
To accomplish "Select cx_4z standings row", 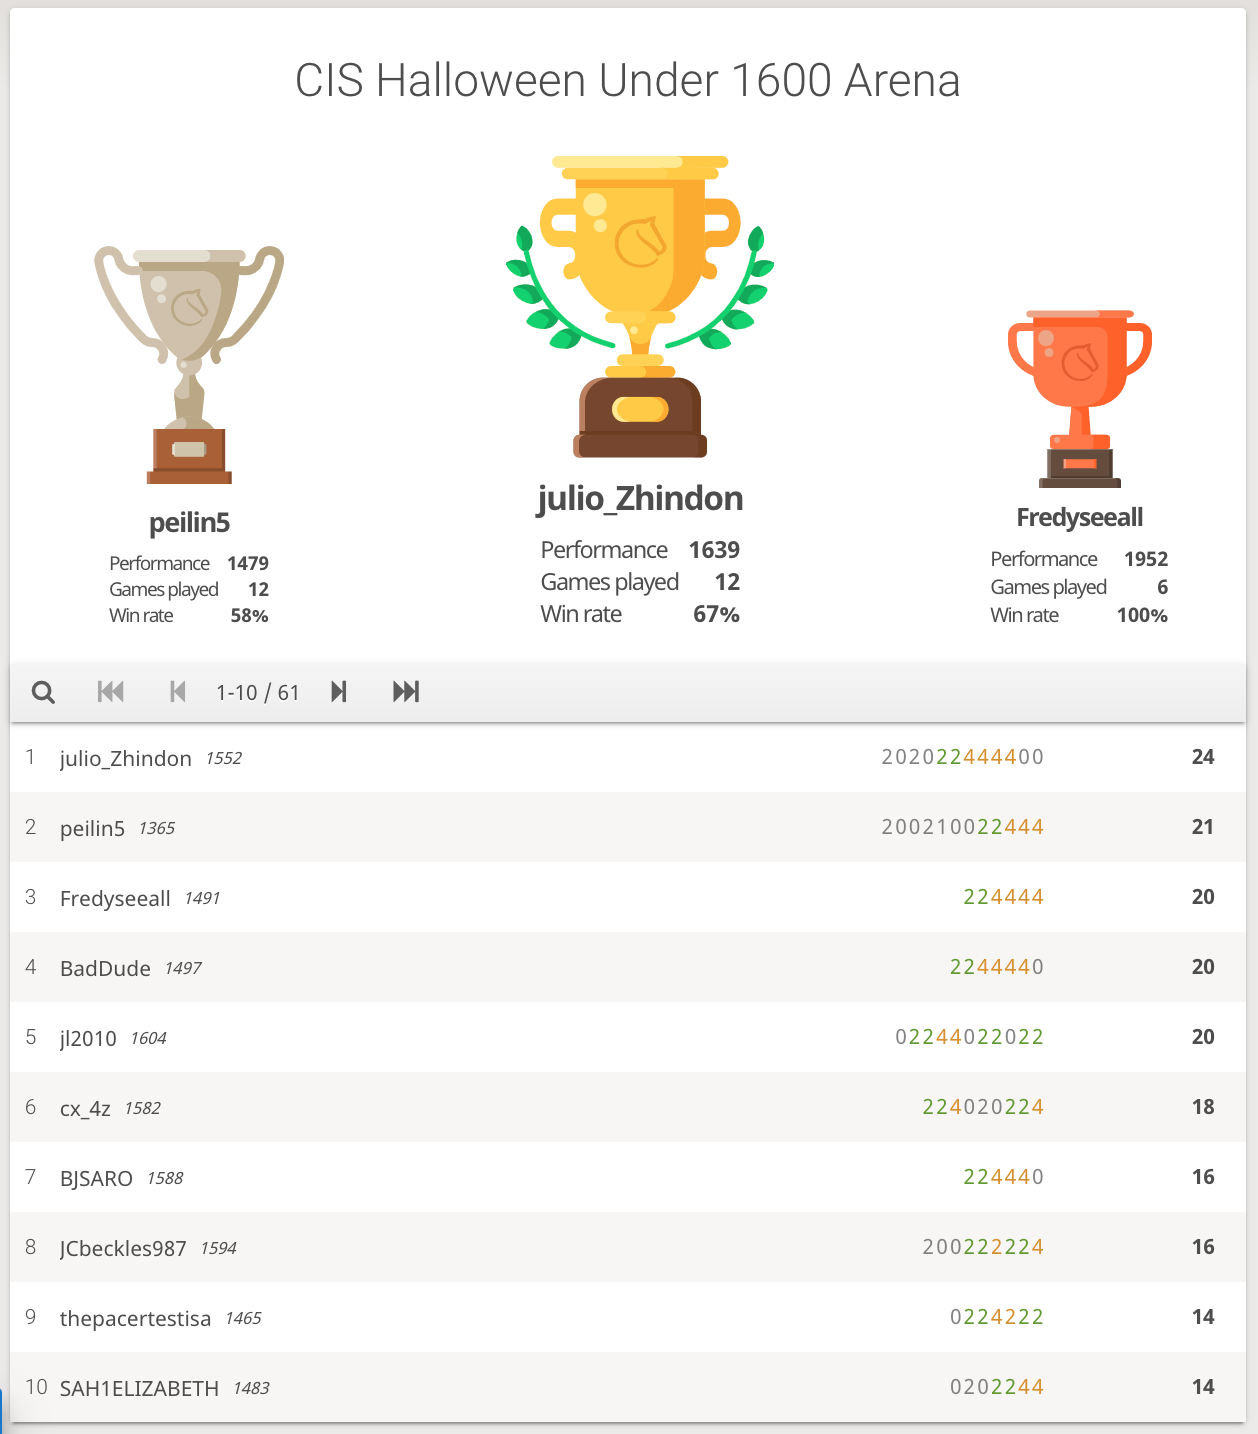I will click(628, 1107).
